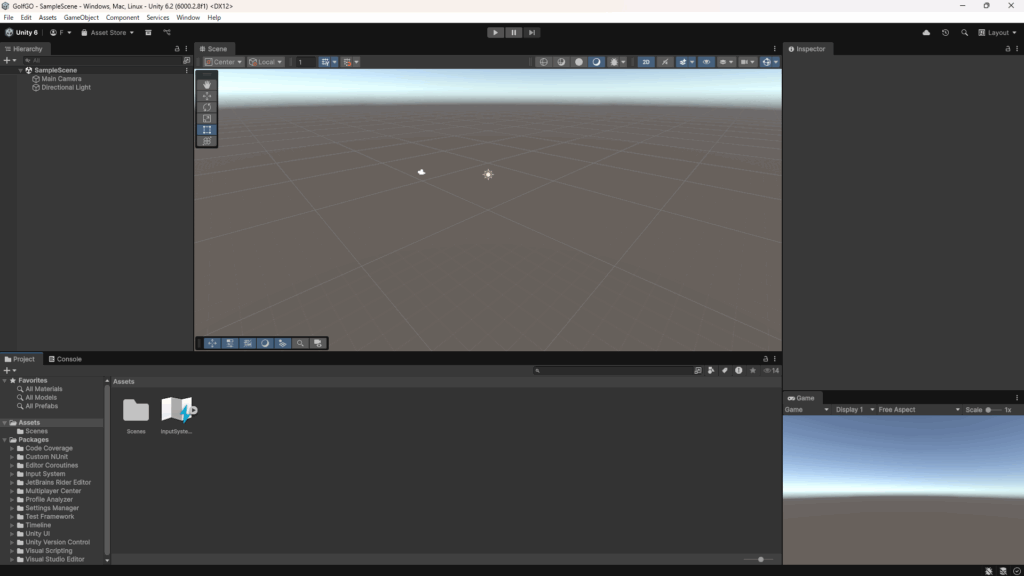Viewport: 1024px width, 576px height.
Task: Select the Hand view tool
Action: click(x=207, y=85)
